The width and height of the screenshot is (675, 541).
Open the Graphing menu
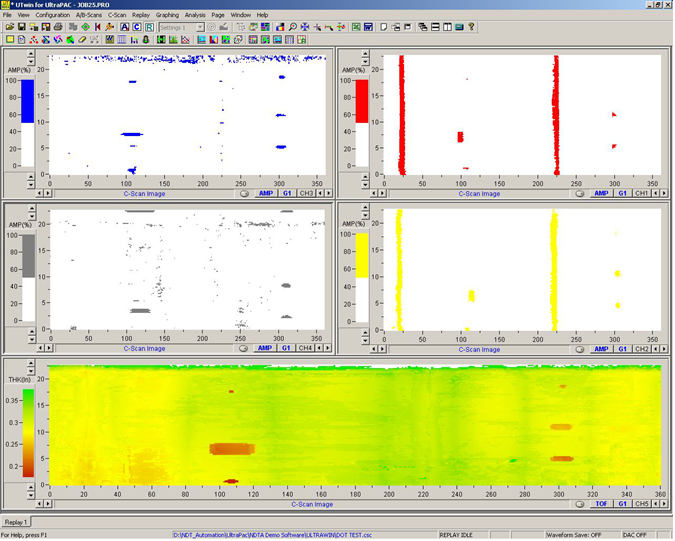tap(167, 15)
